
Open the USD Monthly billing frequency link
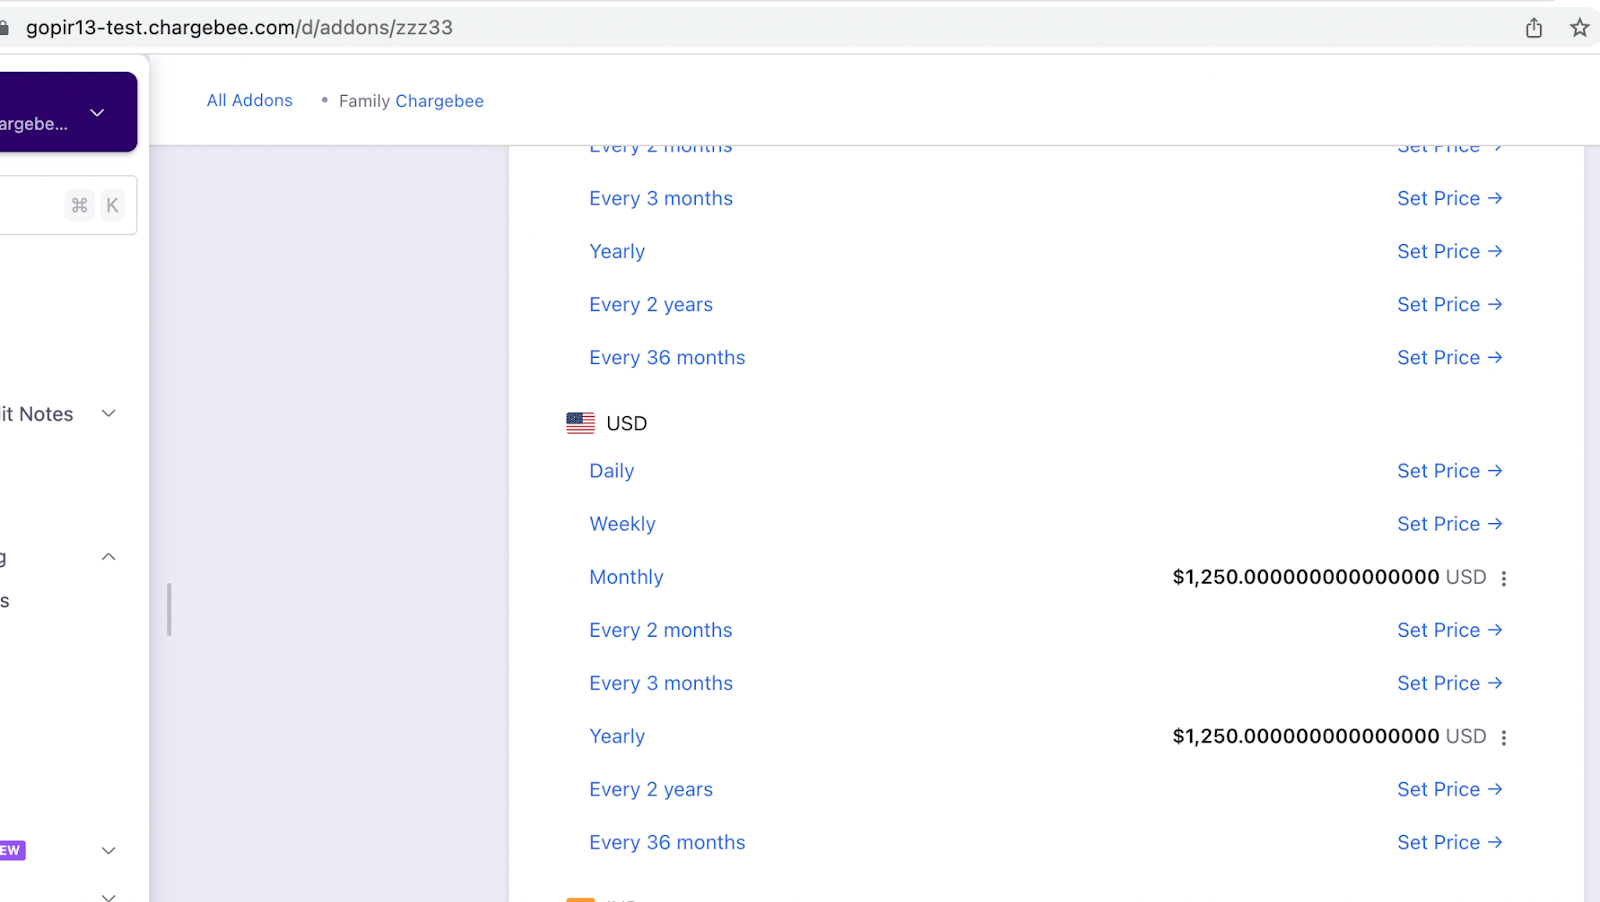coord(626,577)
